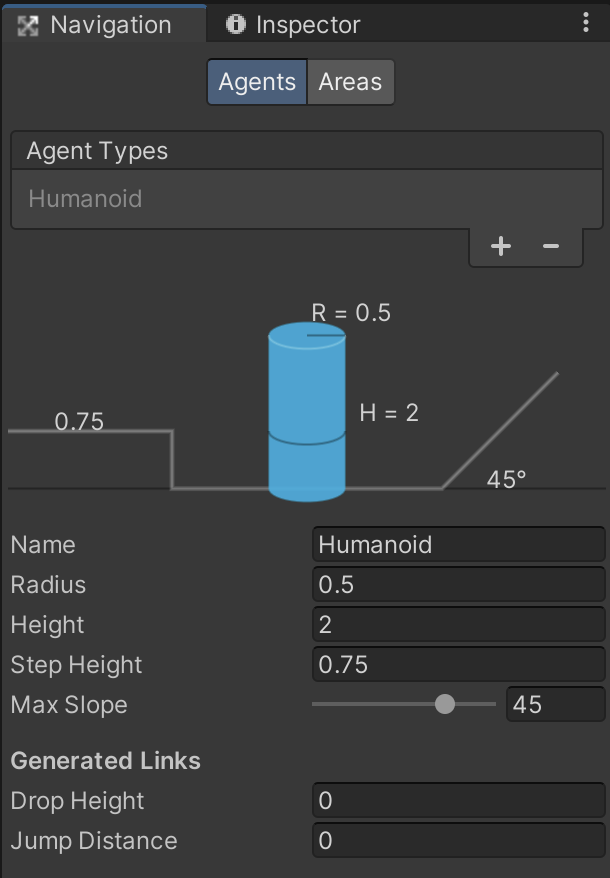610x878 pixels.
Task: Click the Agent Types header
Action: pyautogui.click(x=97, y=152)
